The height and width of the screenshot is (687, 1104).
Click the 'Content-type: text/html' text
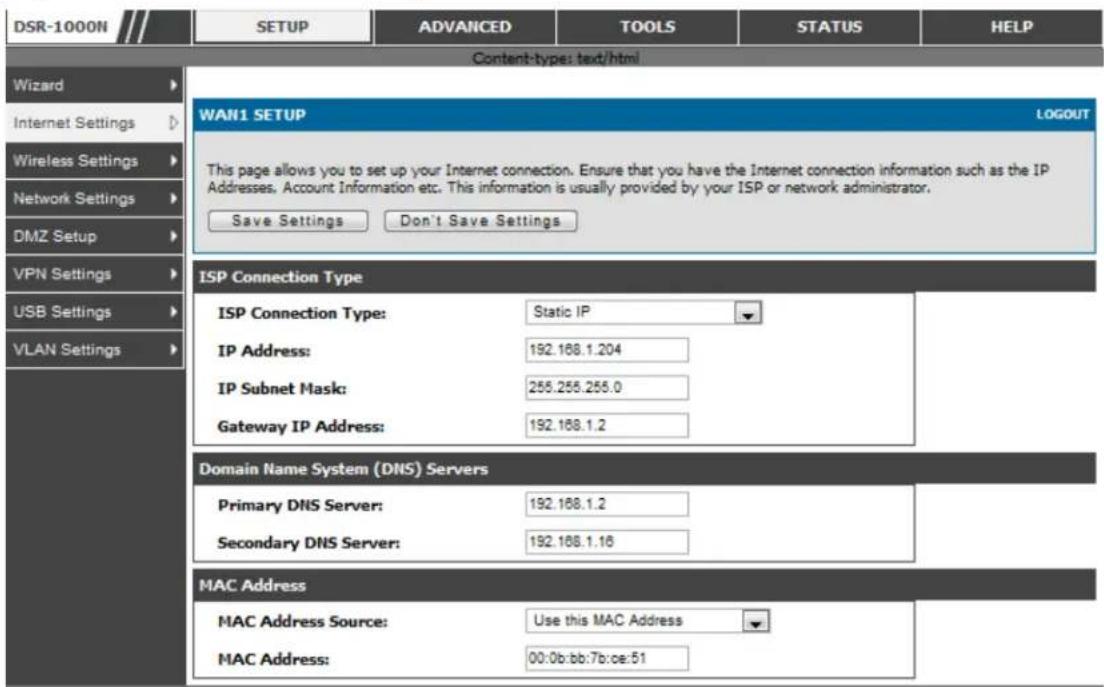(x=556, y=58)
